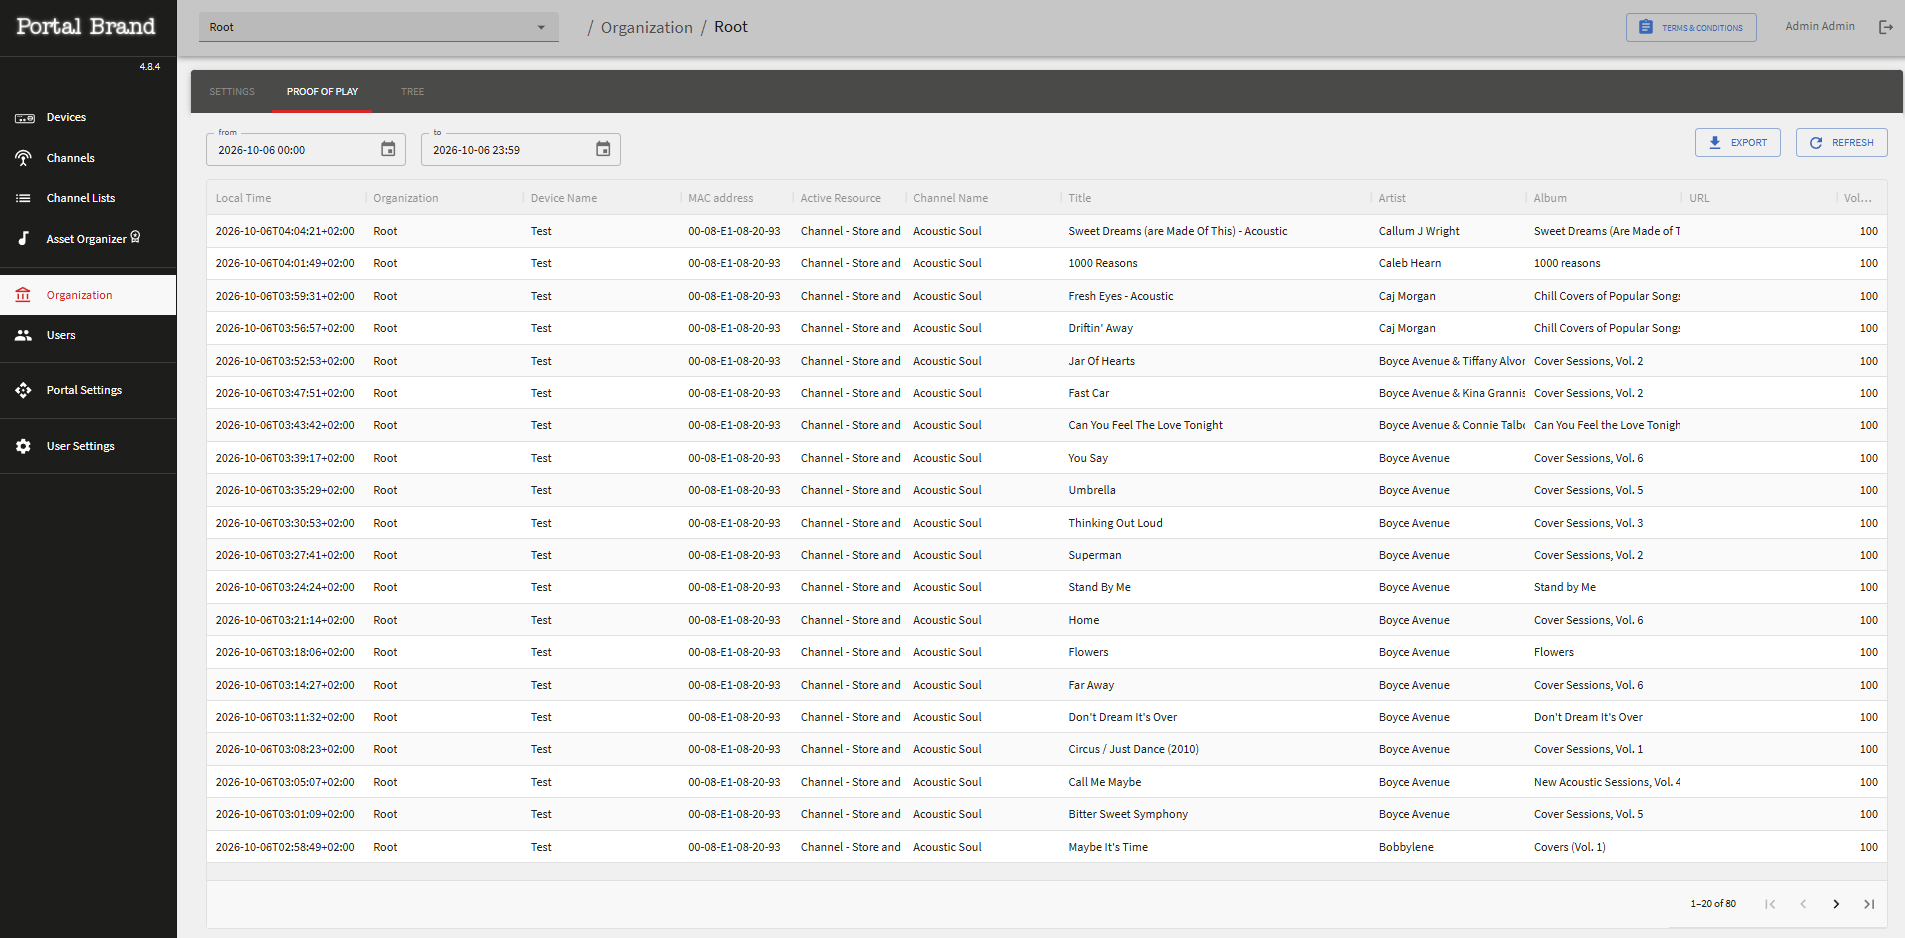Click the logout icon next to Admin Admin
The image size is (1905, 938).
pos(1885,27)
